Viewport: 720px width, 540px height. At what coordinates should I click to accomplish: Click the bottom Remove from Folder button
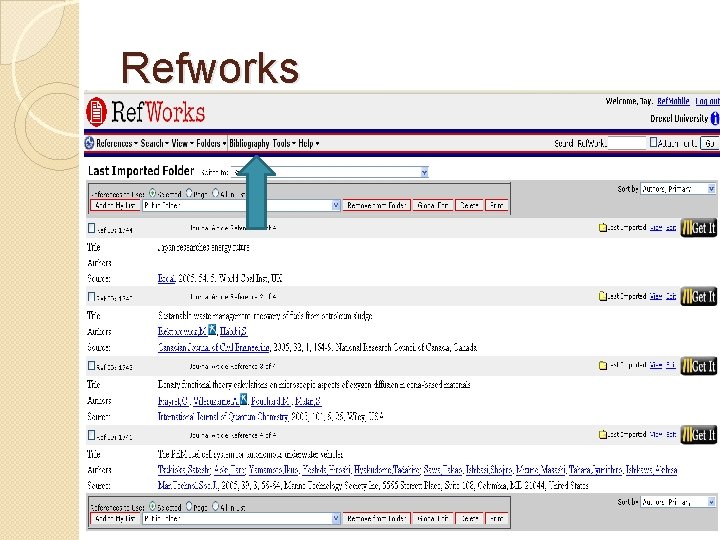click(377, 518)
